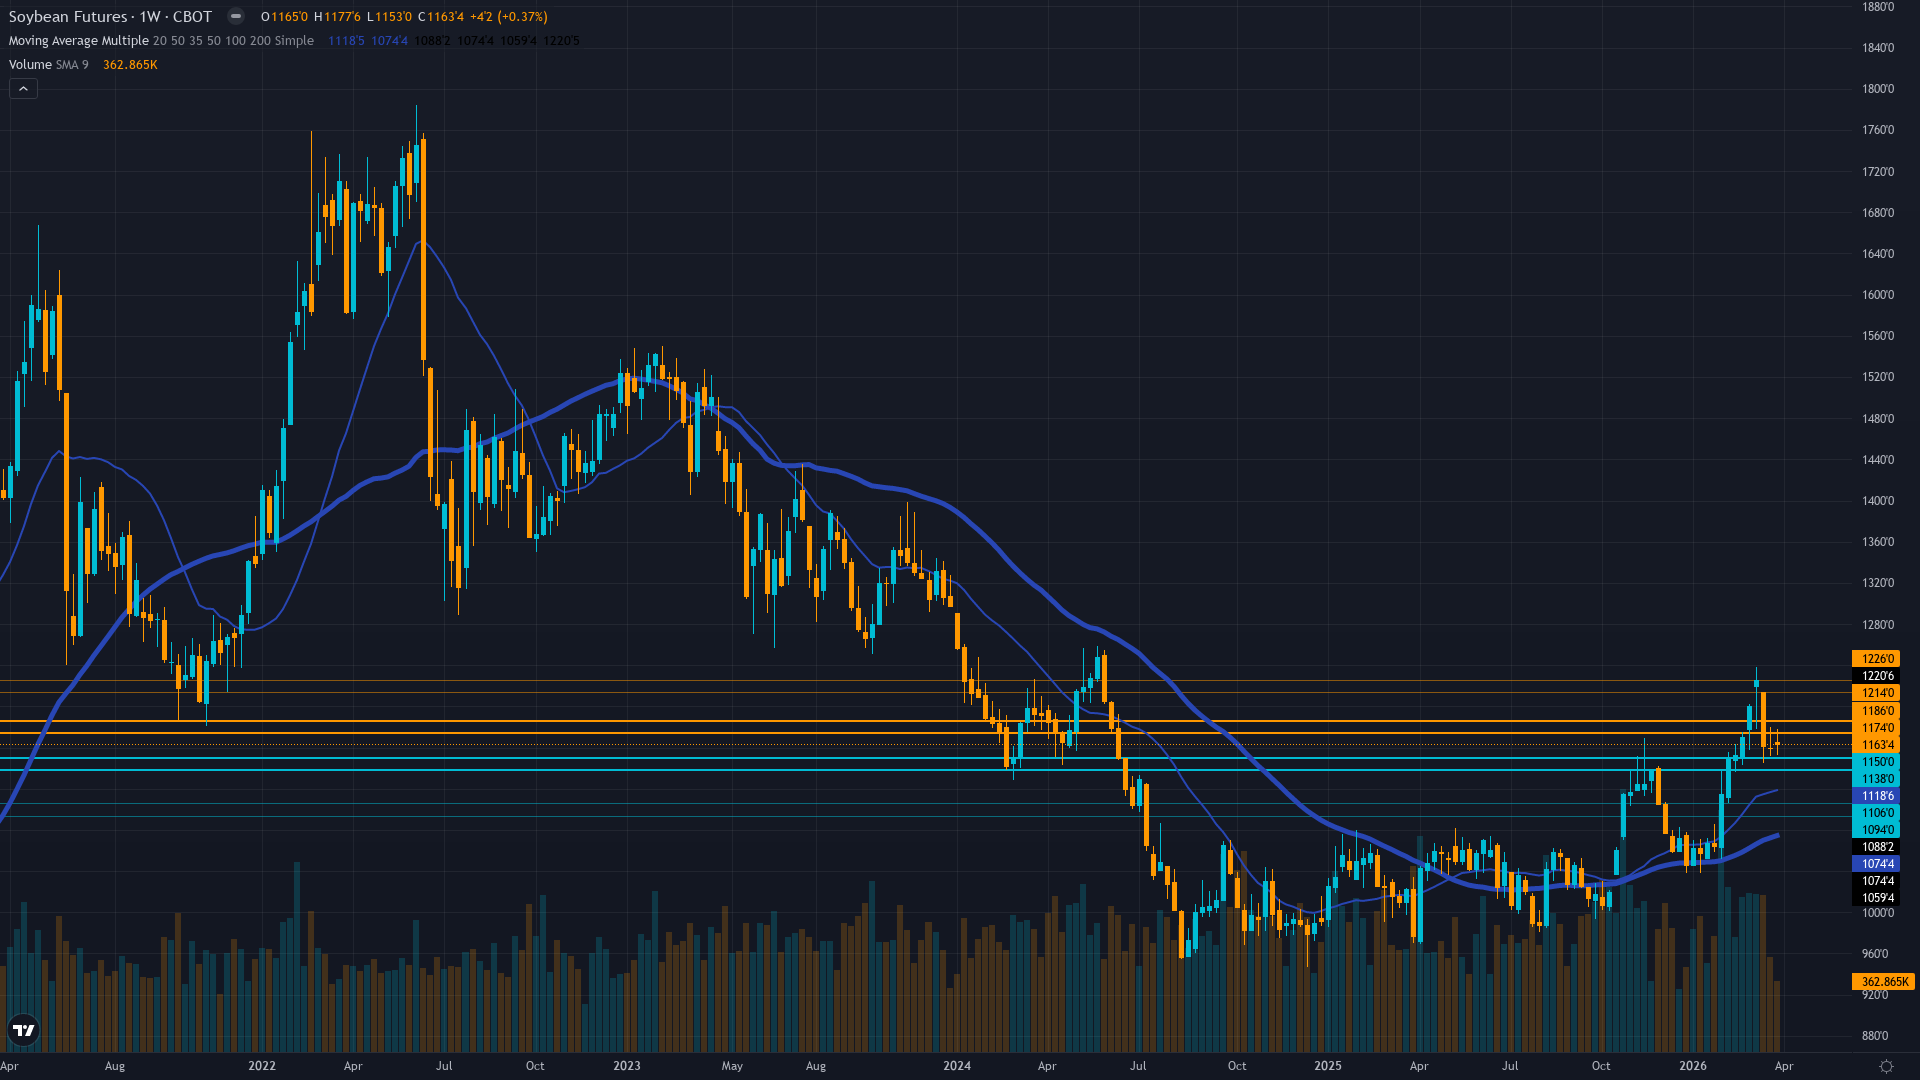Select the cyan 1094'0 price axis label

(1877, 830)
